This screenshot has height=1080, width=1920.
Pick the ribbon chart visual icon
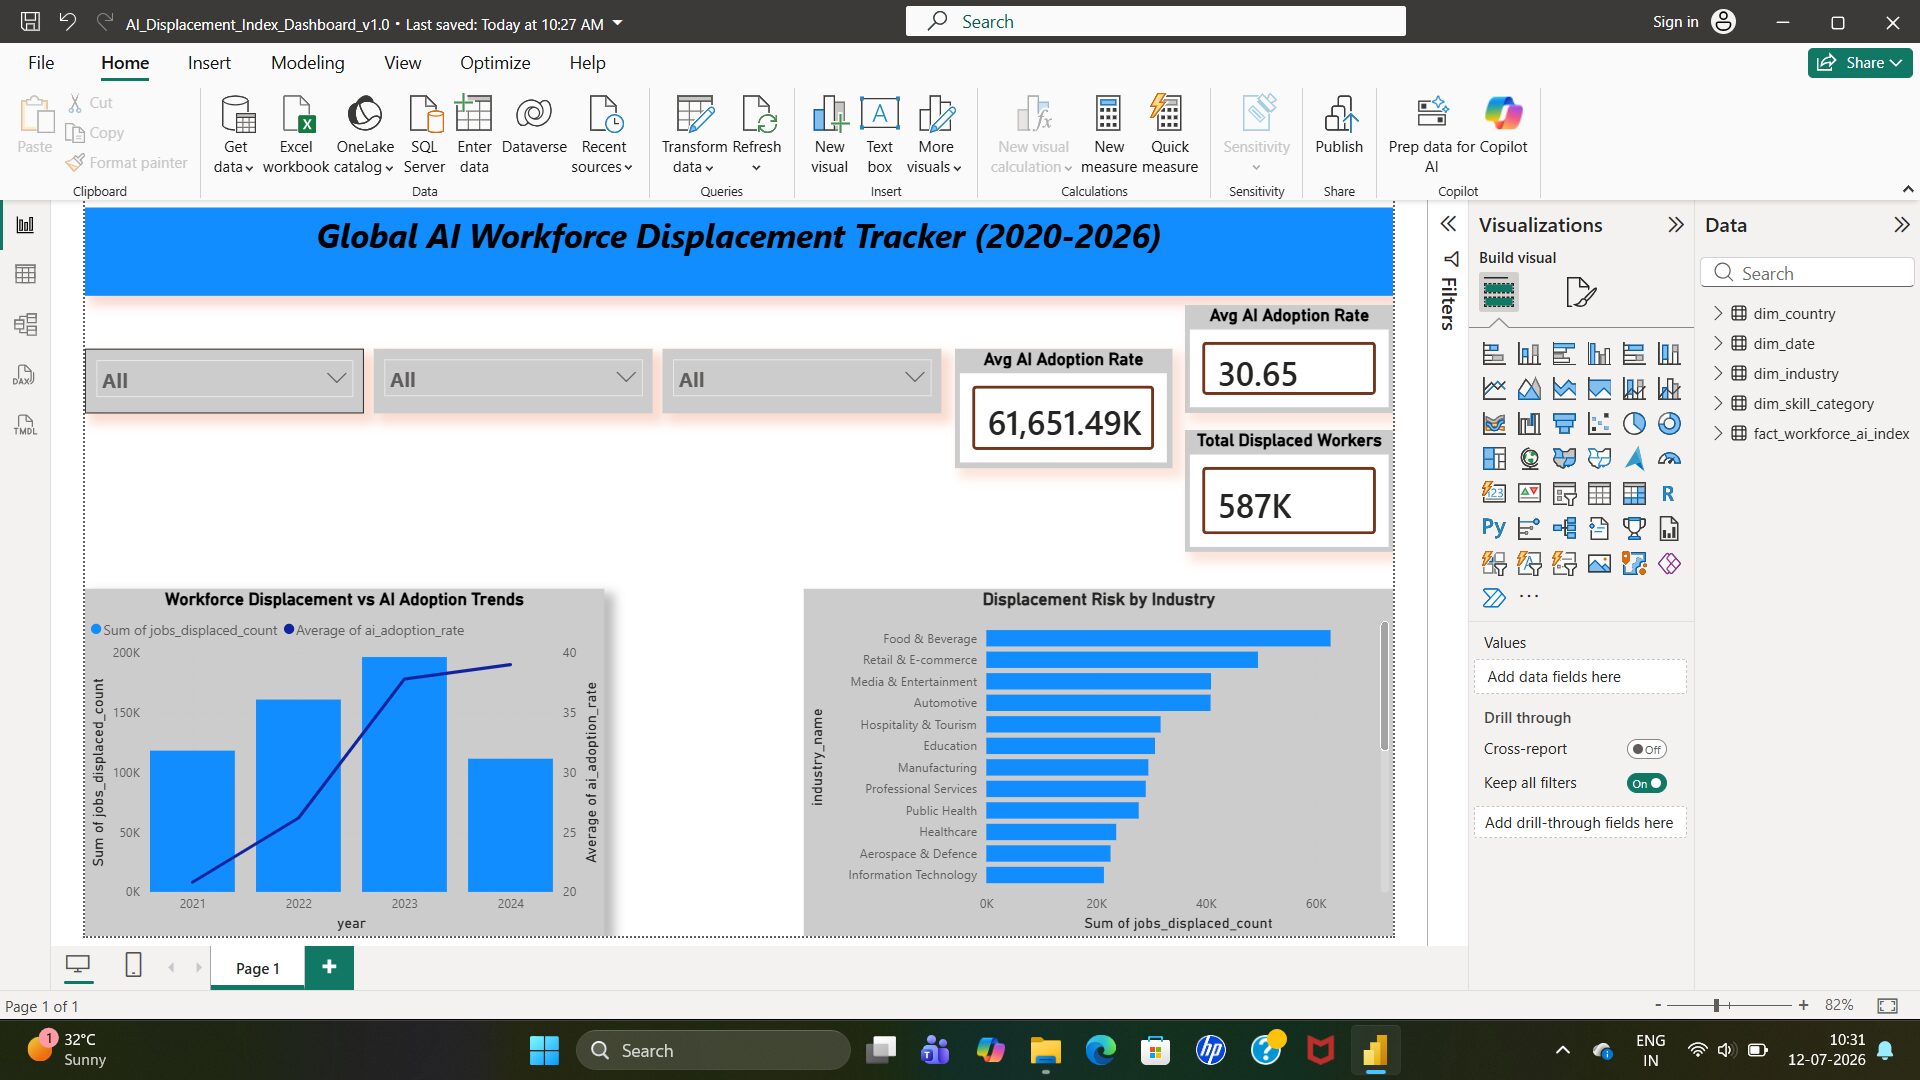point(1494,424)
